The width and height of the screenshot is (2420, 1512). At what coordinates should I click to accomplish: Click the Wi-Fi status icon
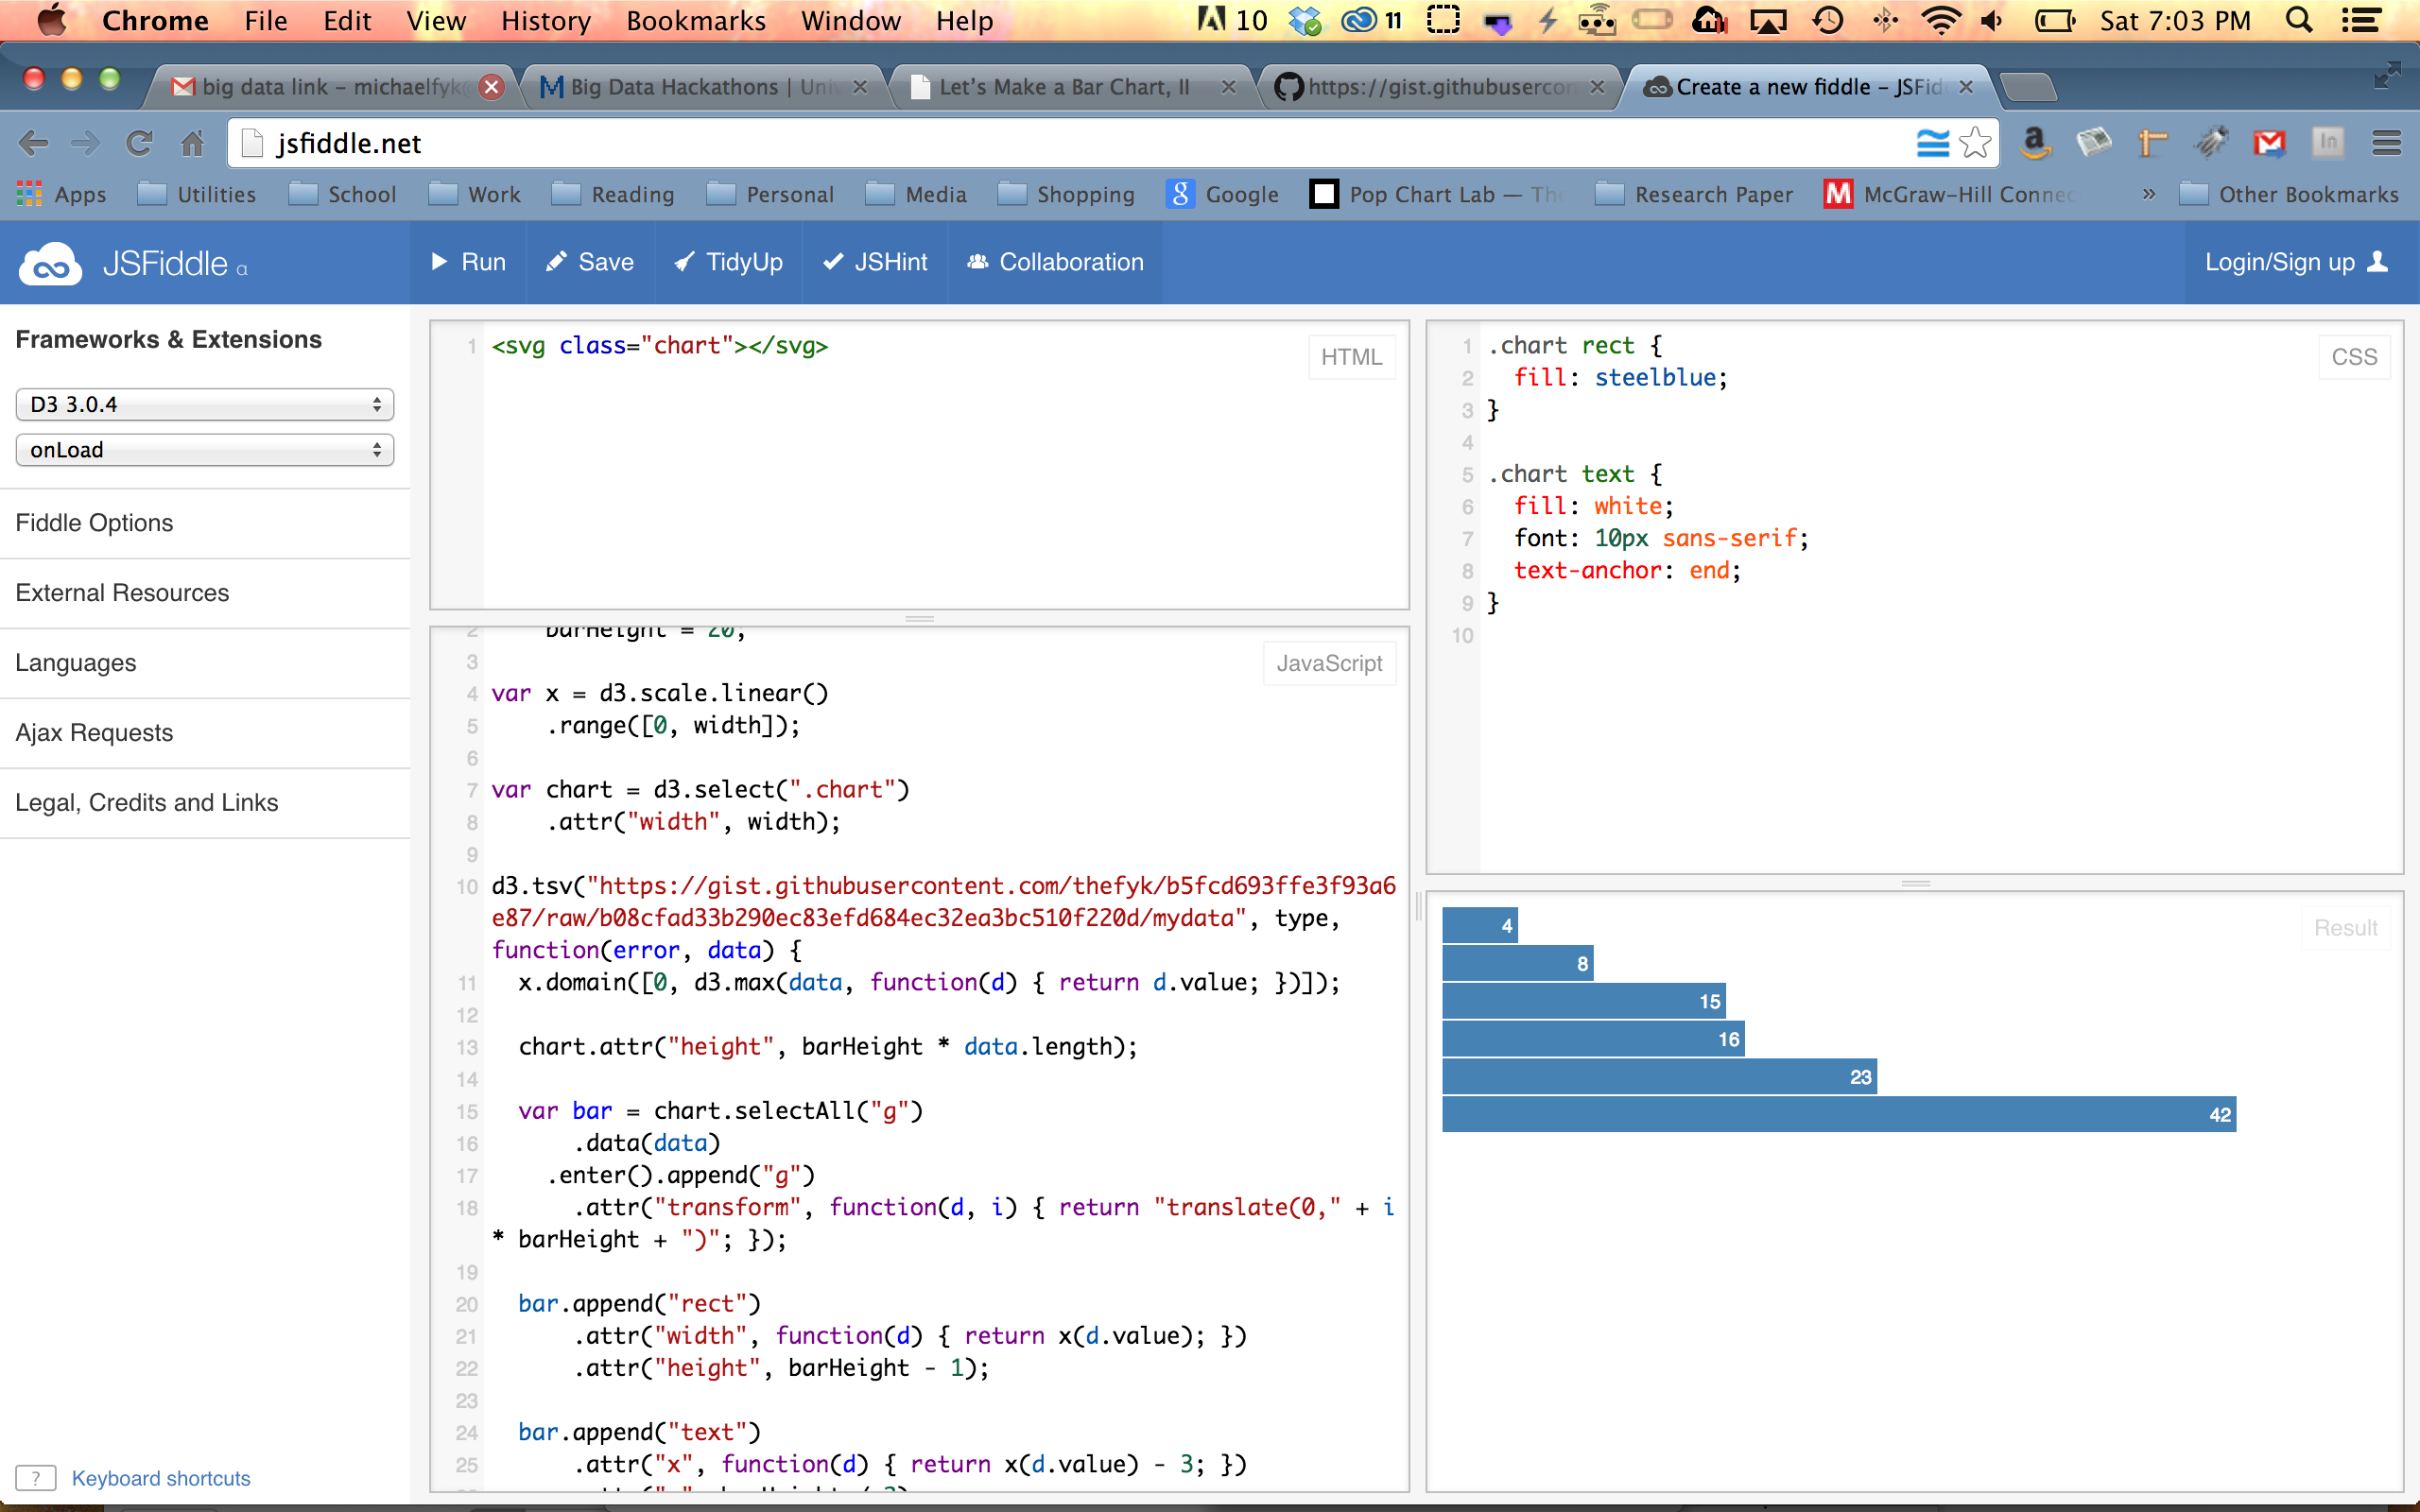point(1940,20)
